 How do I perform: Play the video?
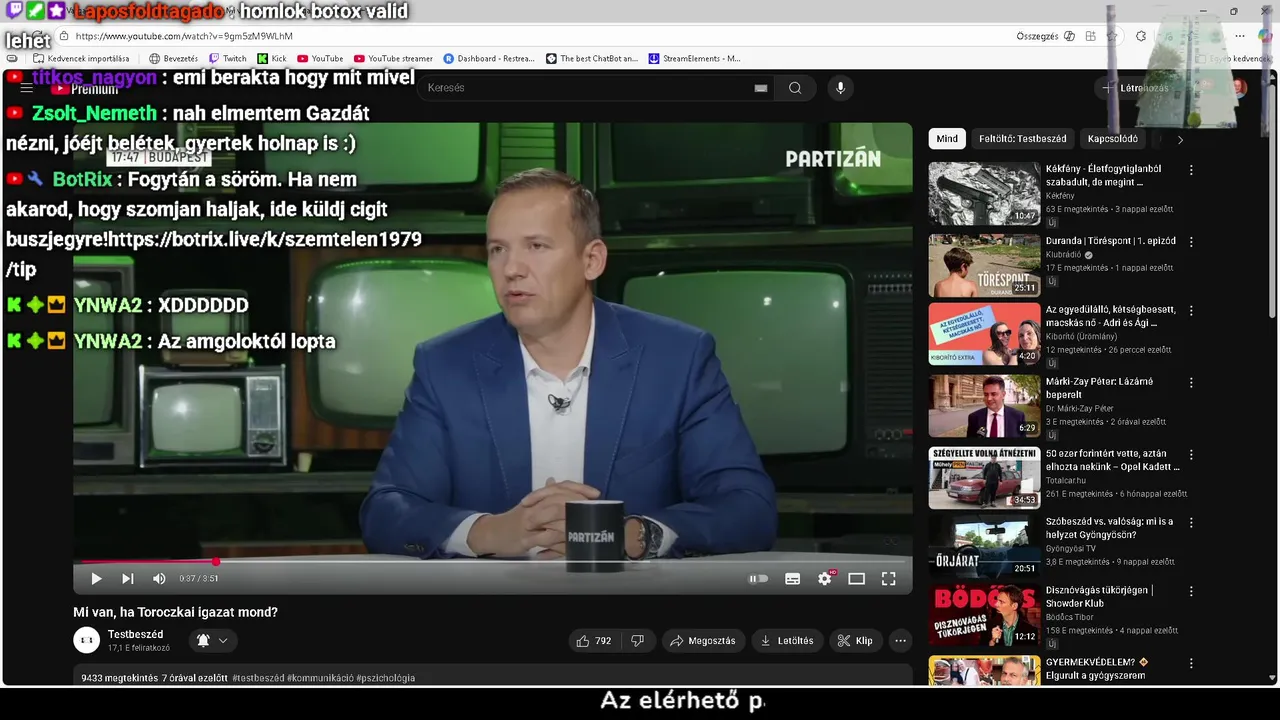click(x=96, y=578)
